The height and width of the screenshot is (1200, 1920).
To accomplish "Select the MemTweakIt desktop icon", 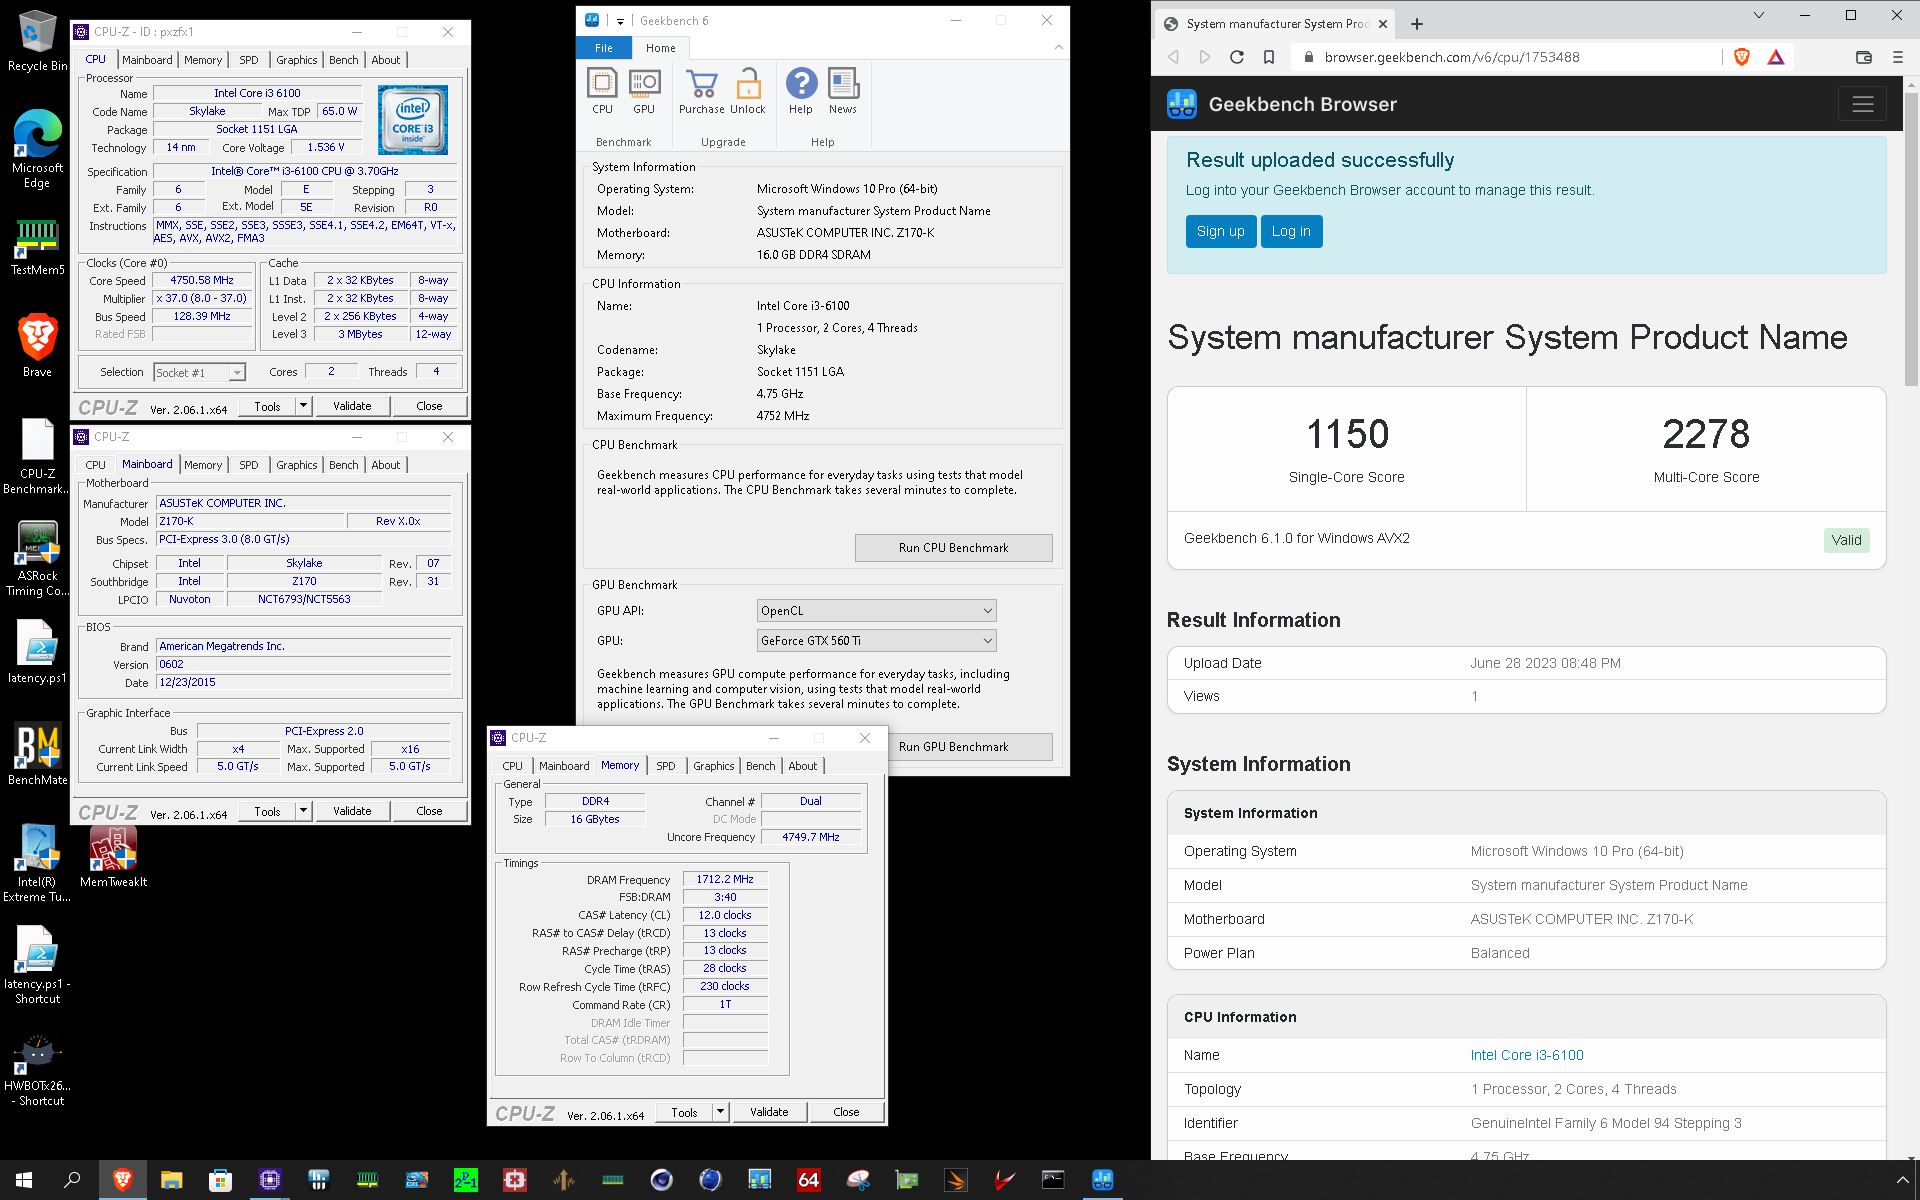I will click(113, 857).
